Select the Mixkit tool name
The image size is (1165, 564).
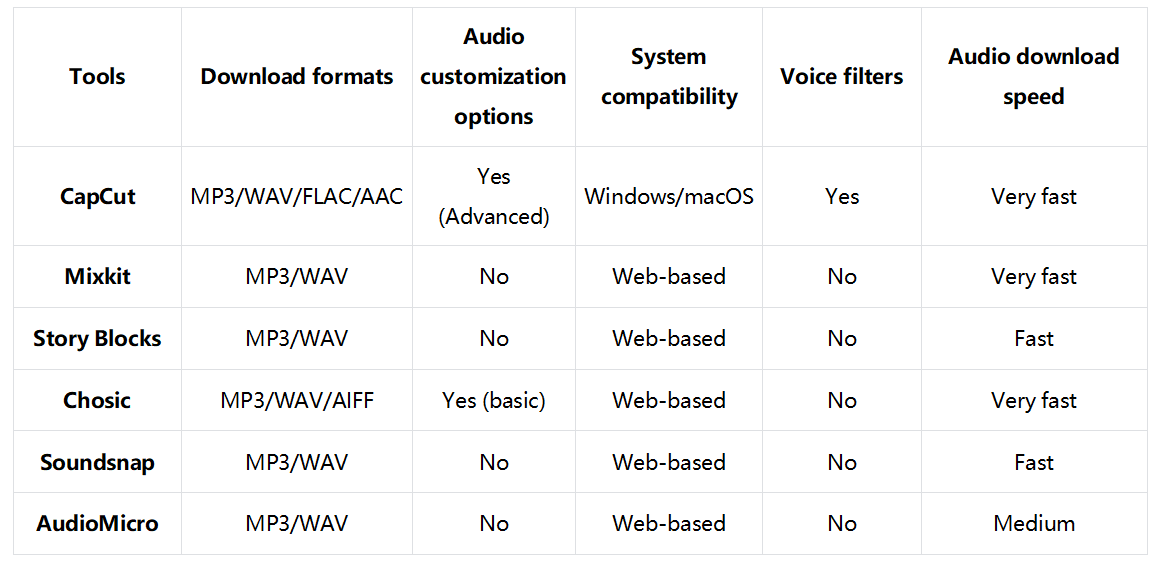pyautogui.click(x=97, y=276)
